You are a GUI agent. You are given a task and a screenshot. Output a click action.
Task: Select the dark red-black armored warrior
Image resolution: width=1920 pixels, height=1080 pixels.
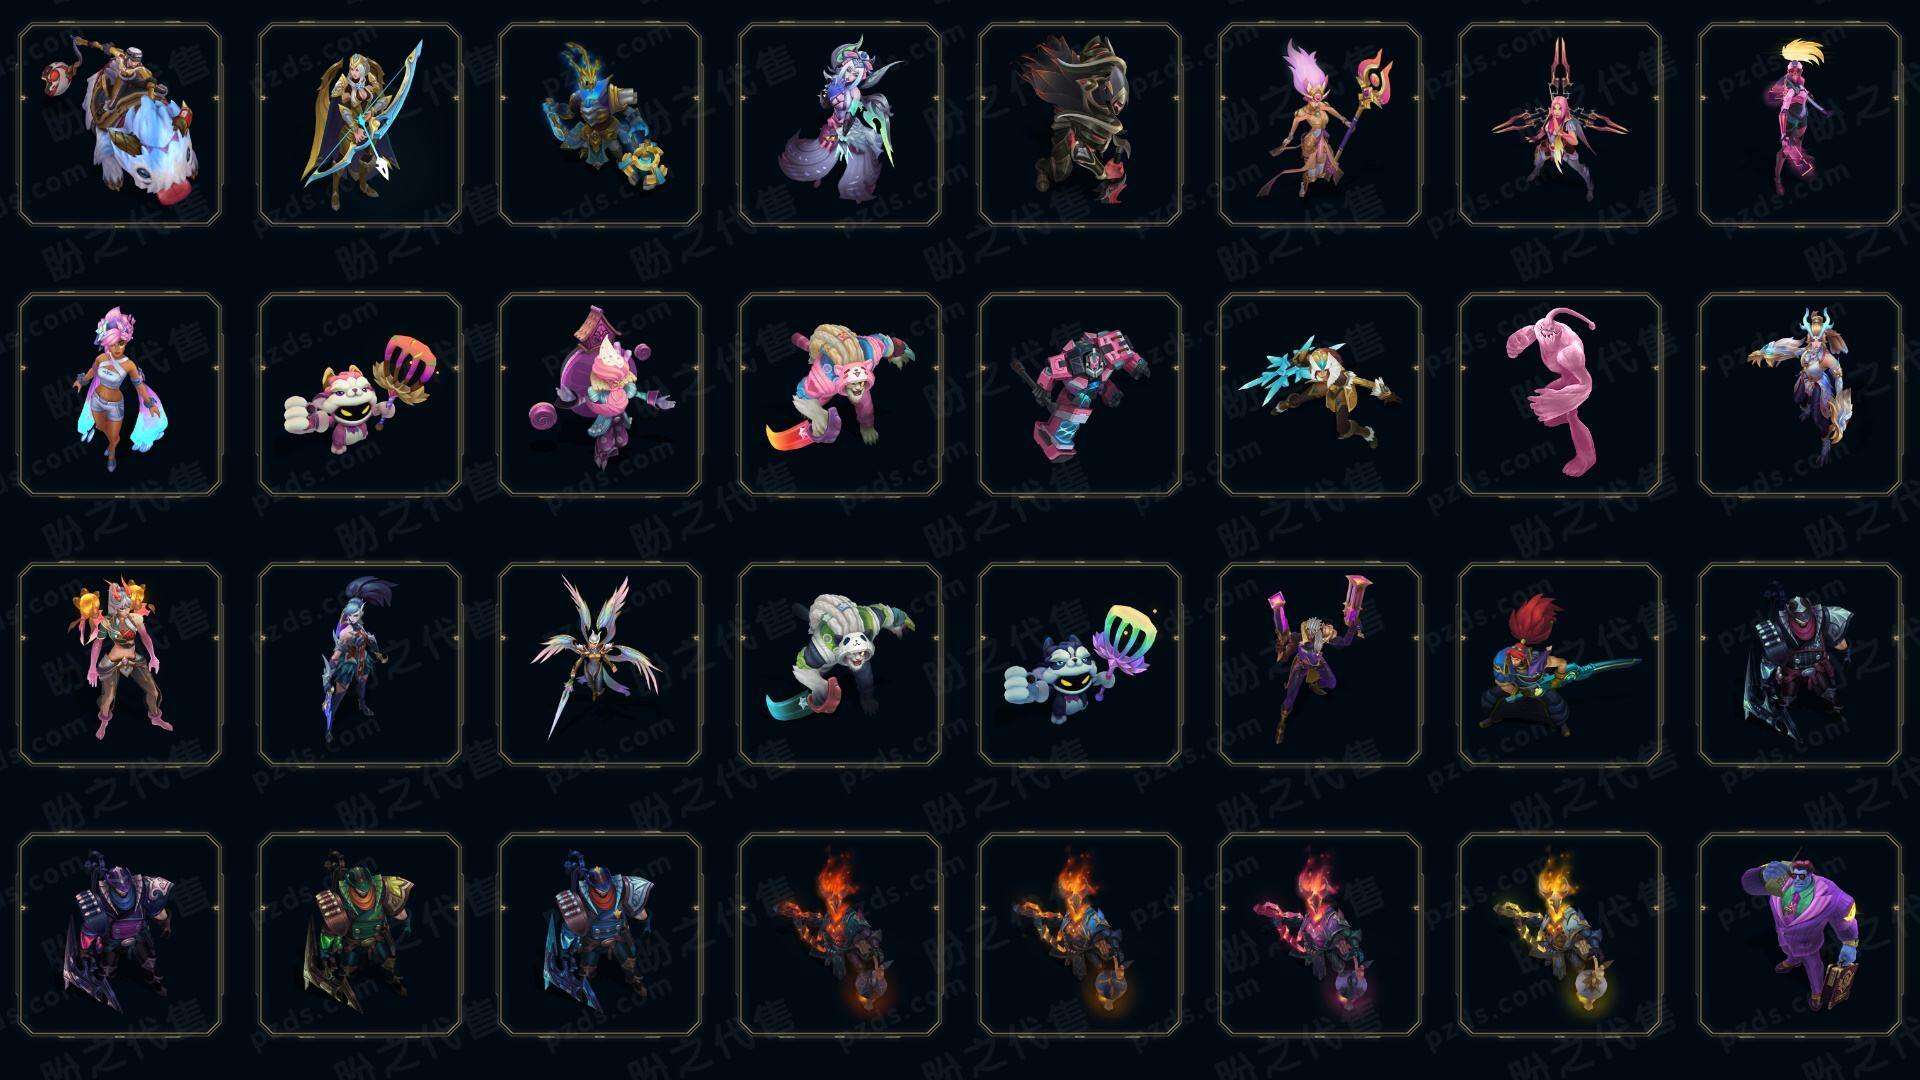point(1080,125)
